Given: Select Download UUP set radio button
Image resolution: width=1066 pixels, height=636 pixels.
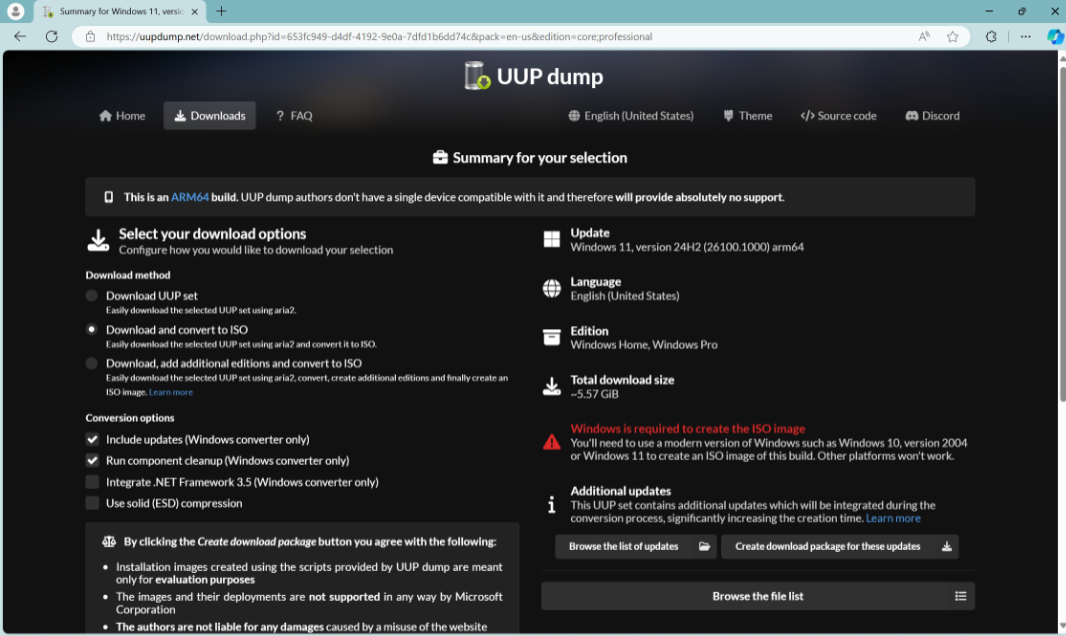Looking at the screenshot, I should tap(91, 296).
